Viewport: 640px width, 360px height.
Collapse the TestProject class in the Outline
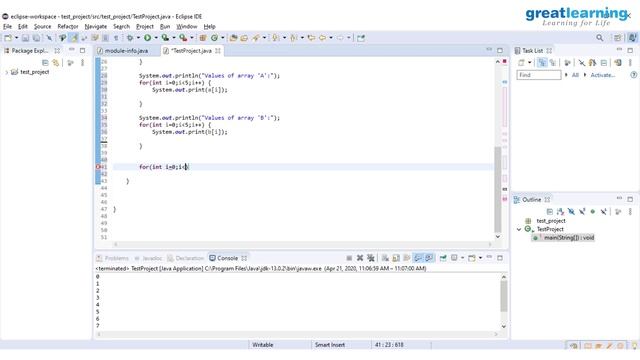(519, 229)
